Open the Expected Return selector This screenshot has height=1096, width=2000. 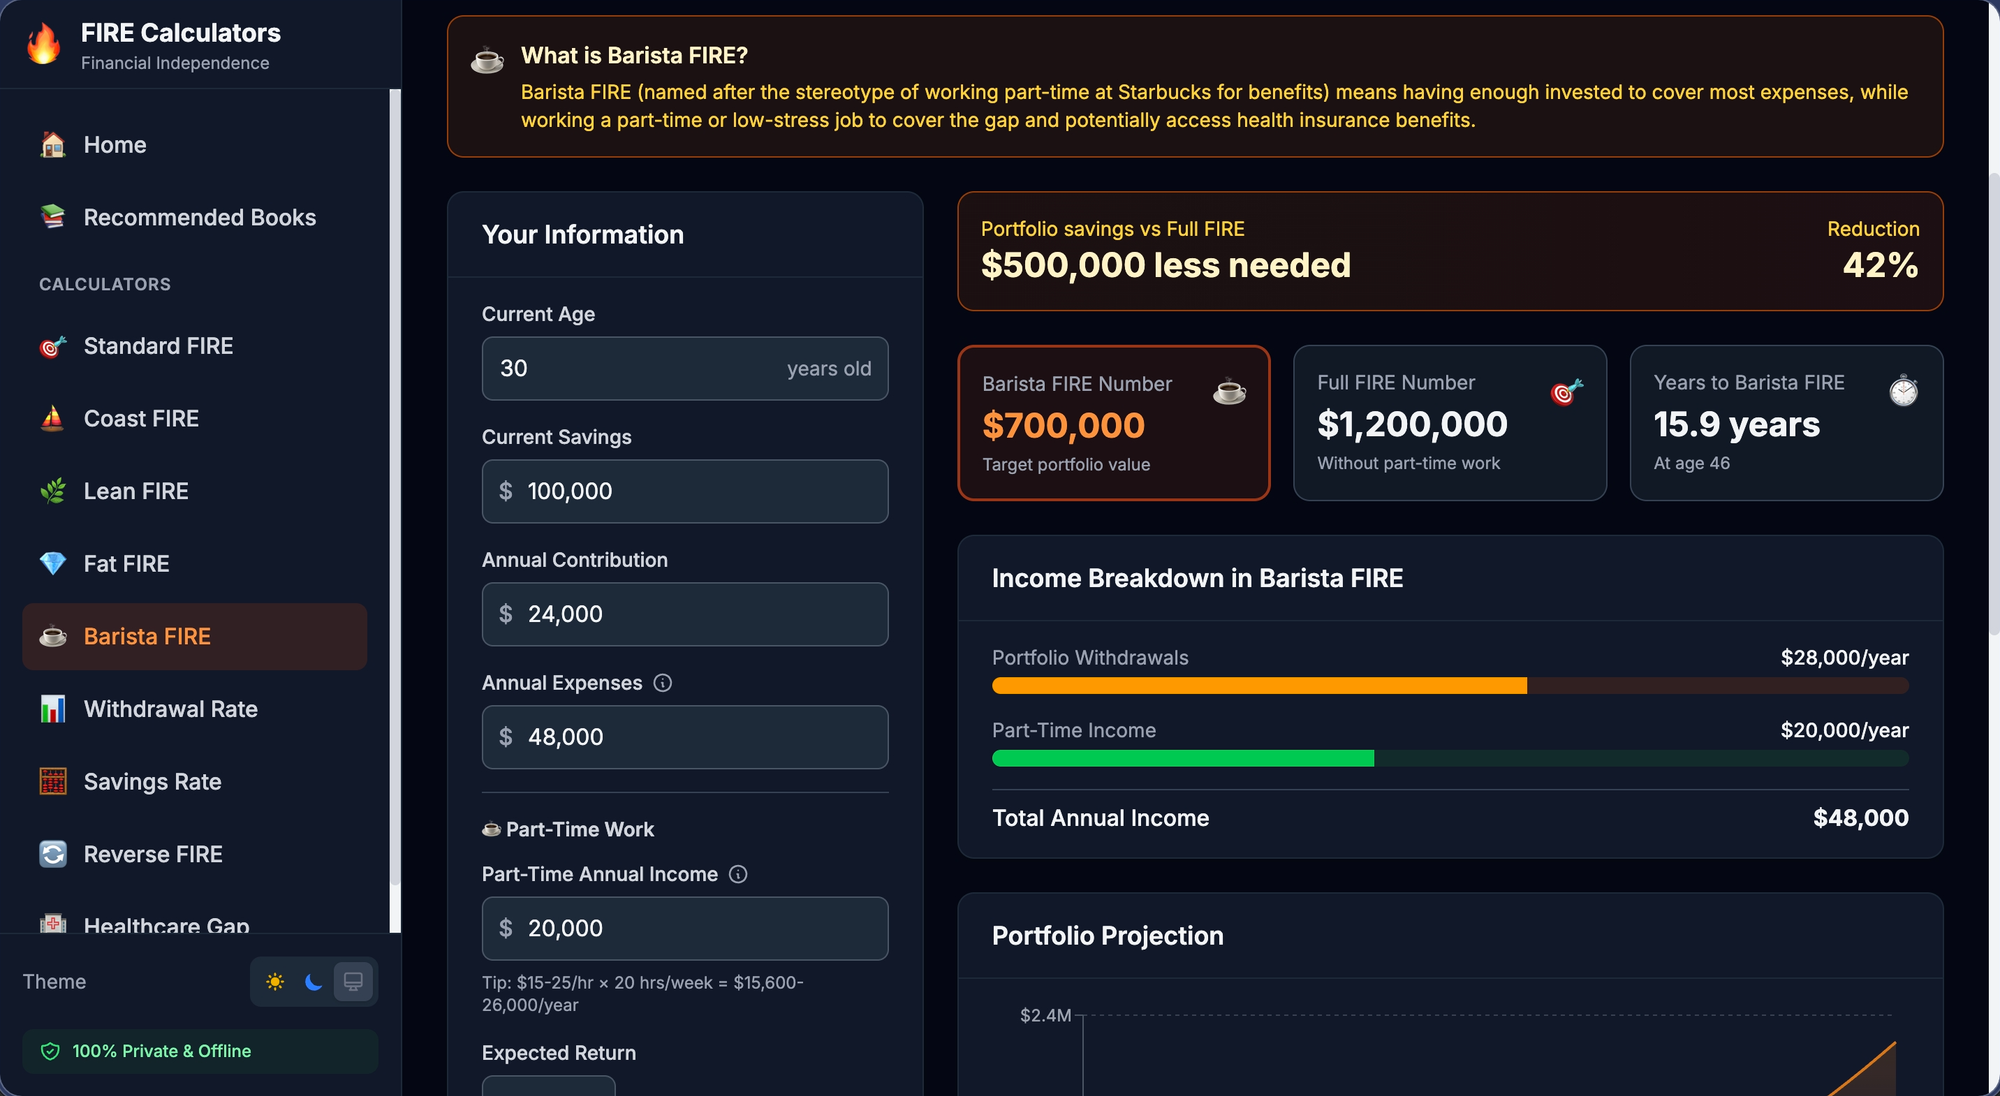[x=549, y=1088]
